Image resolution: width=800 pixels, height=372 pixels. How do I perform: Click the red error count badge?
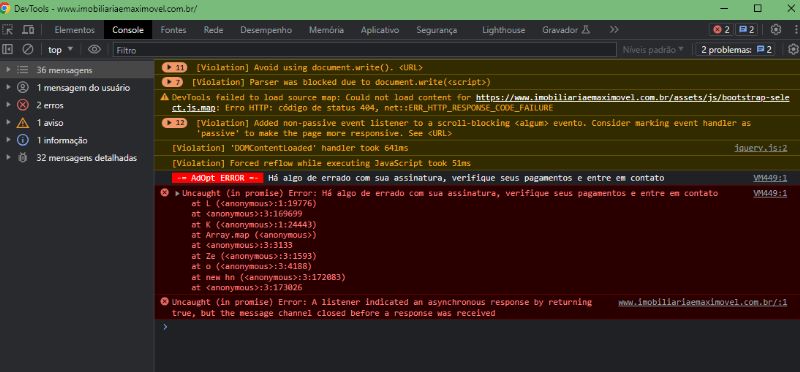click(721, 30)
